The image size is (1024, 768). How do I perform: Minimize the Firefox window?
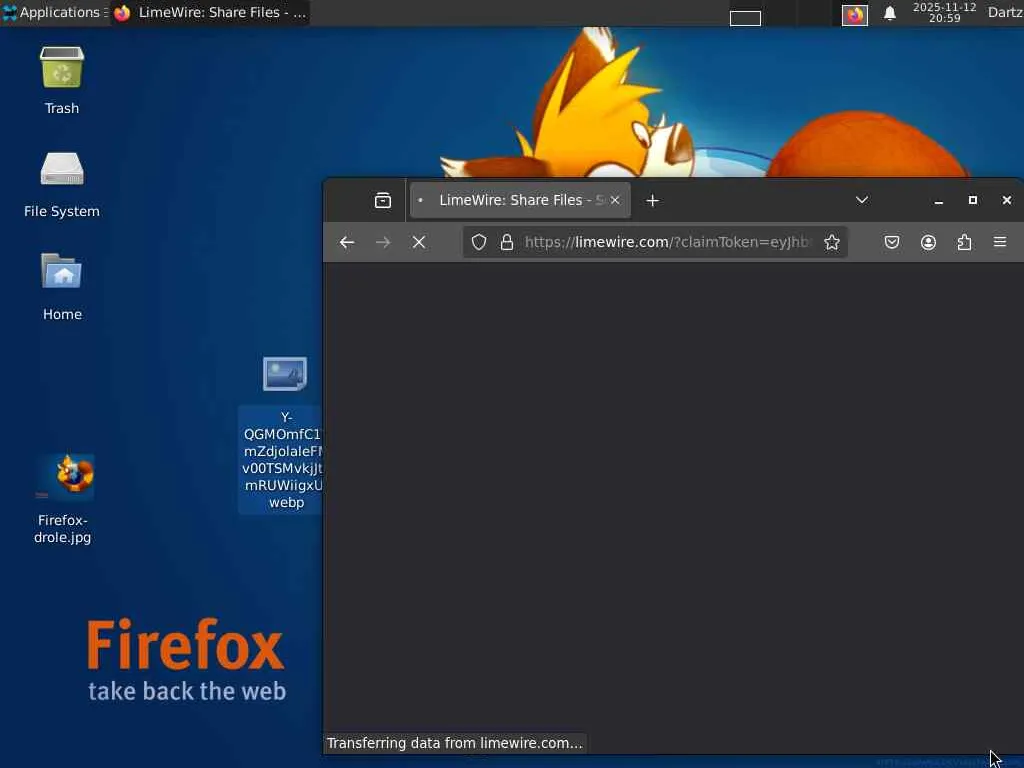tap(938, 200)
